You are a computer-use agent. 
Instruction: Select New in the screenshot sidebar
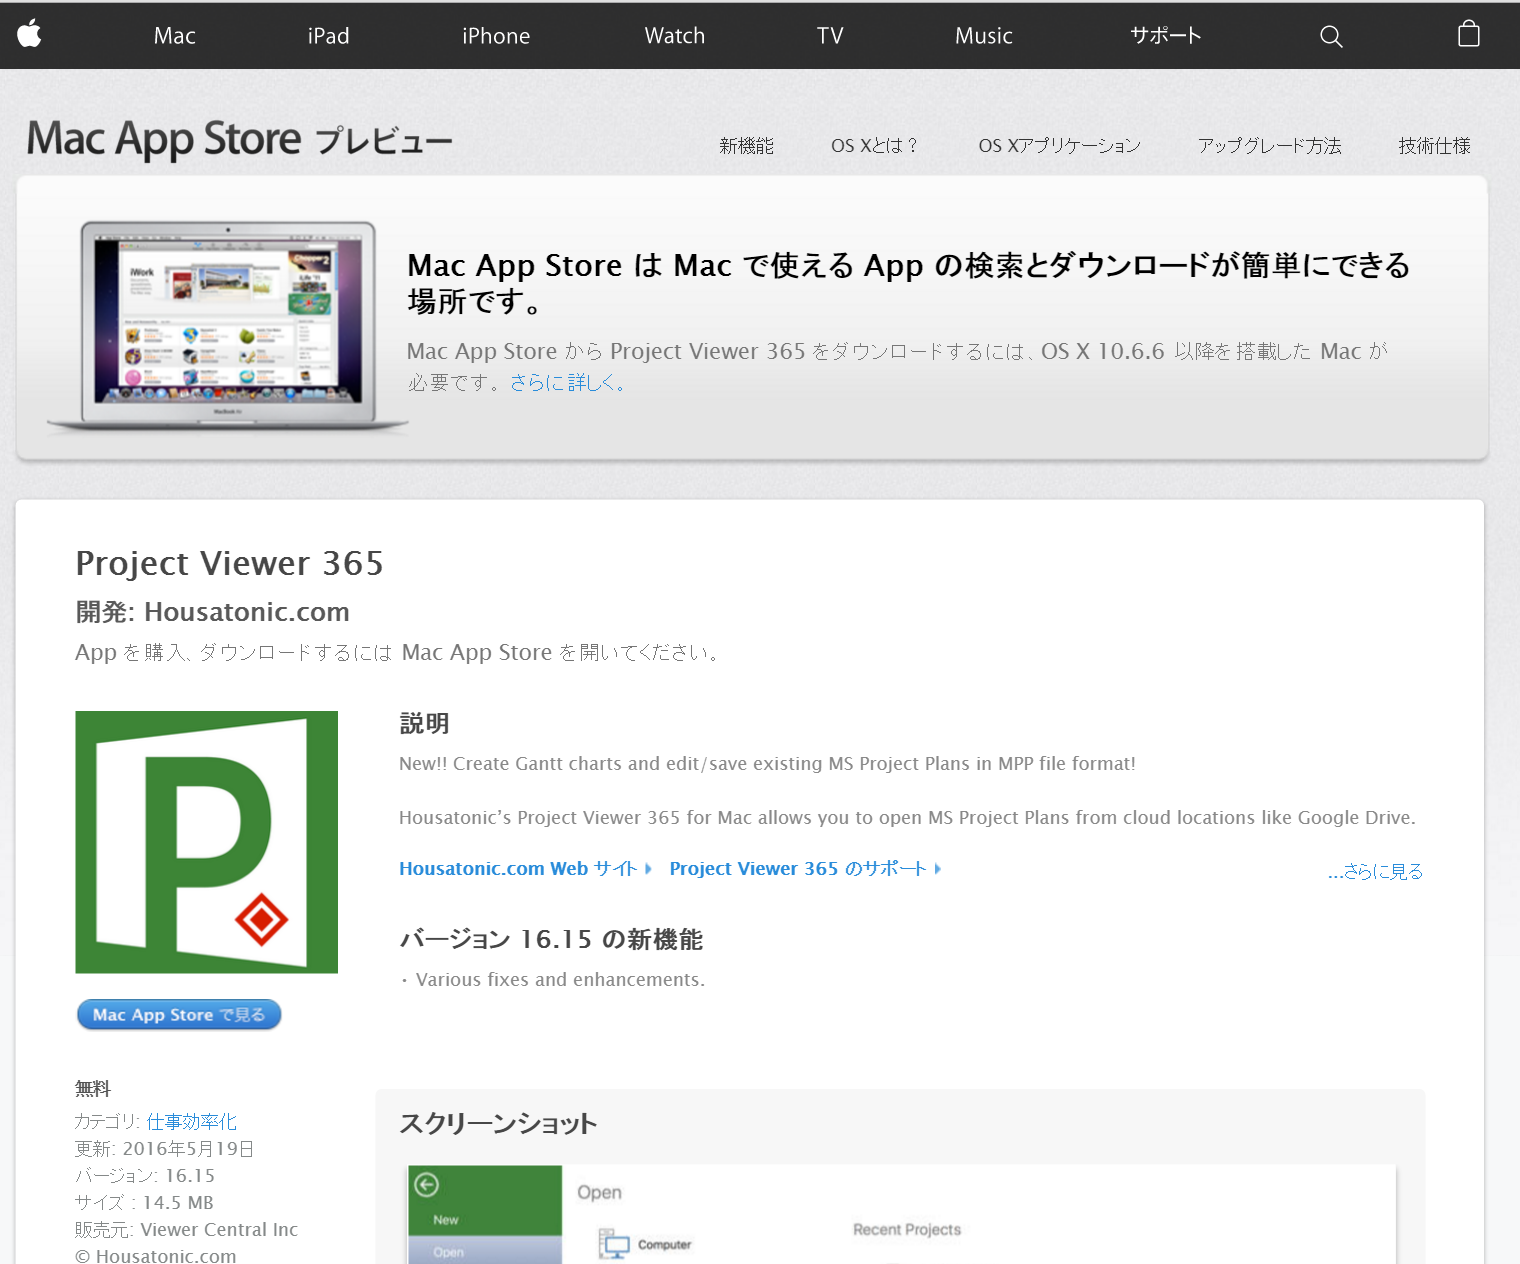(x=446, y=1220)
